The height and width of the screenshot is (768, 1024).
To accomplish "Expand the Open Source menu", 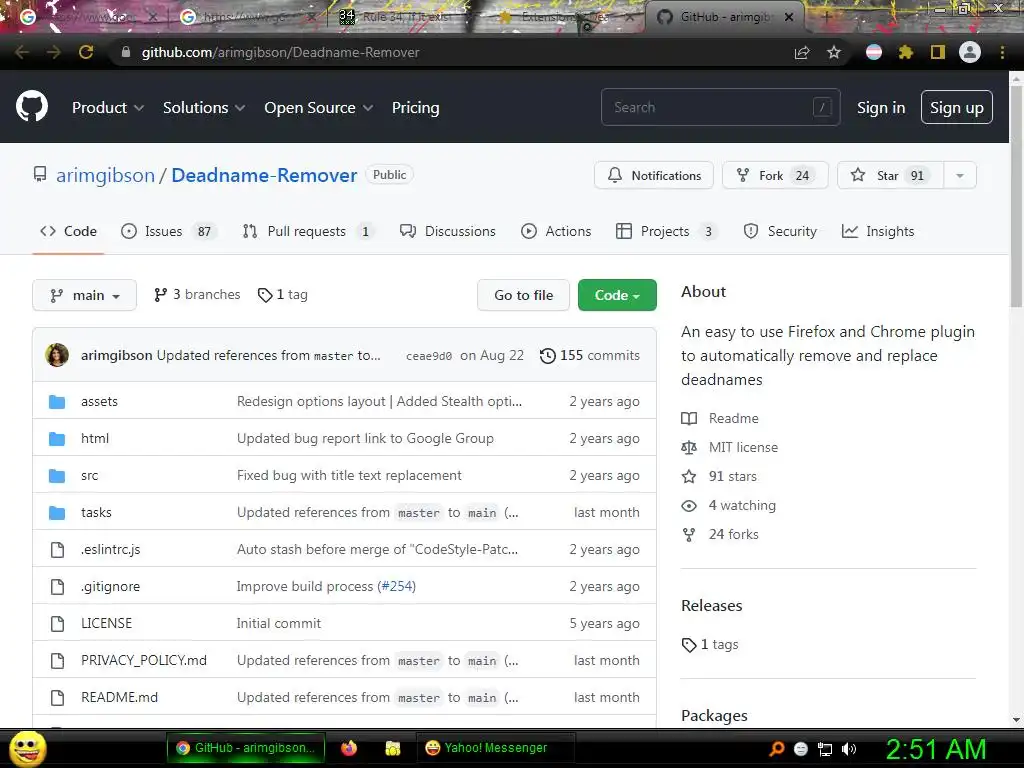I will point(319,108).
